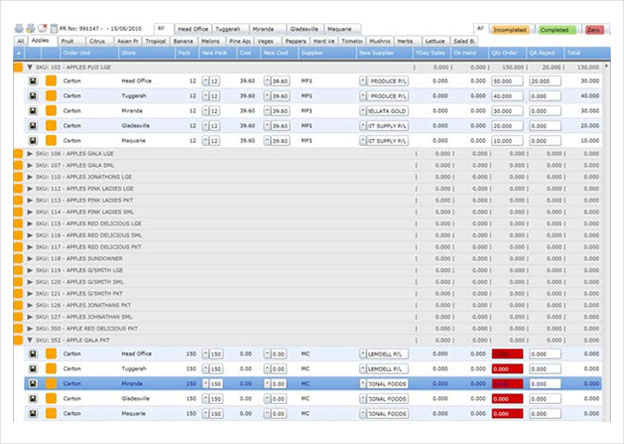The height and width of the screenshot is (444, 624).
Task: Filter by Incompleted status
Action: coord(509,30)
